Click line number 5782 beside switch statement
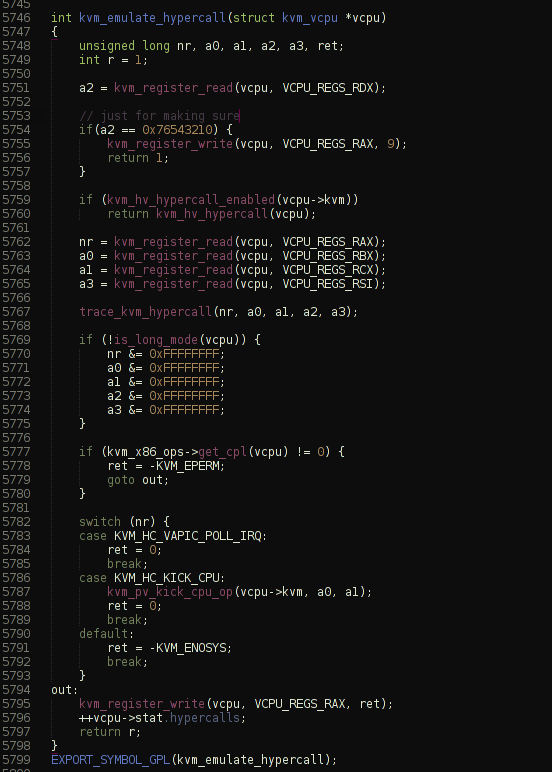 [x=16, y=522]
